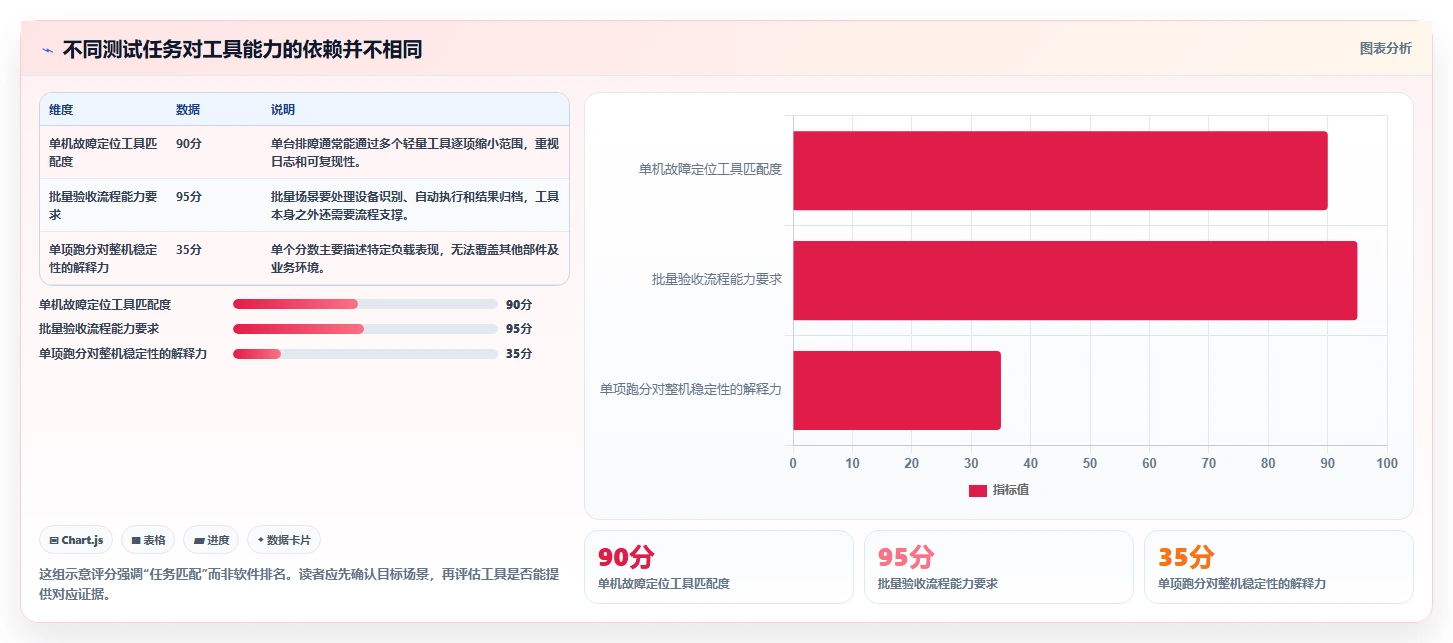Click the description starting 单个分数主要描述
Screen dimensions: 1453x643
point(415,258)
